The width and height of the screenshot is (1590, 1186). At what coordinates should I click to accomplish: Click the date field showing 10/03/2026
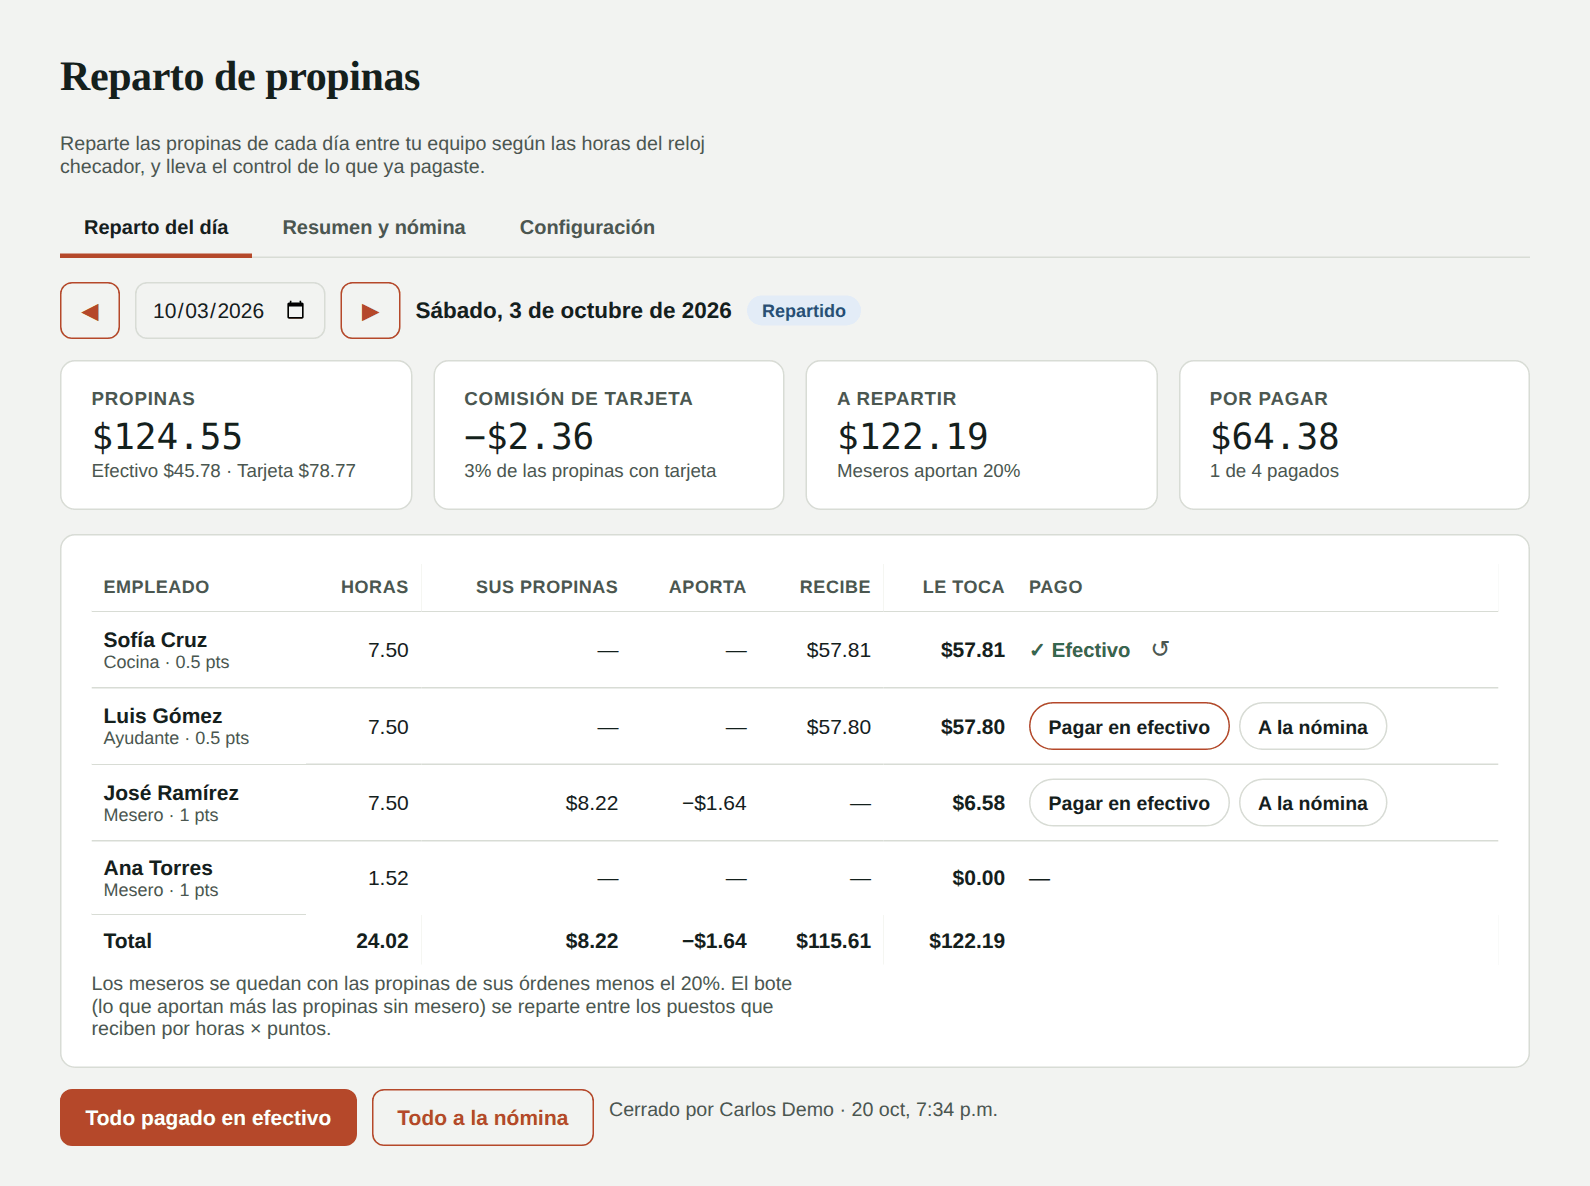(x=230, y=311)
